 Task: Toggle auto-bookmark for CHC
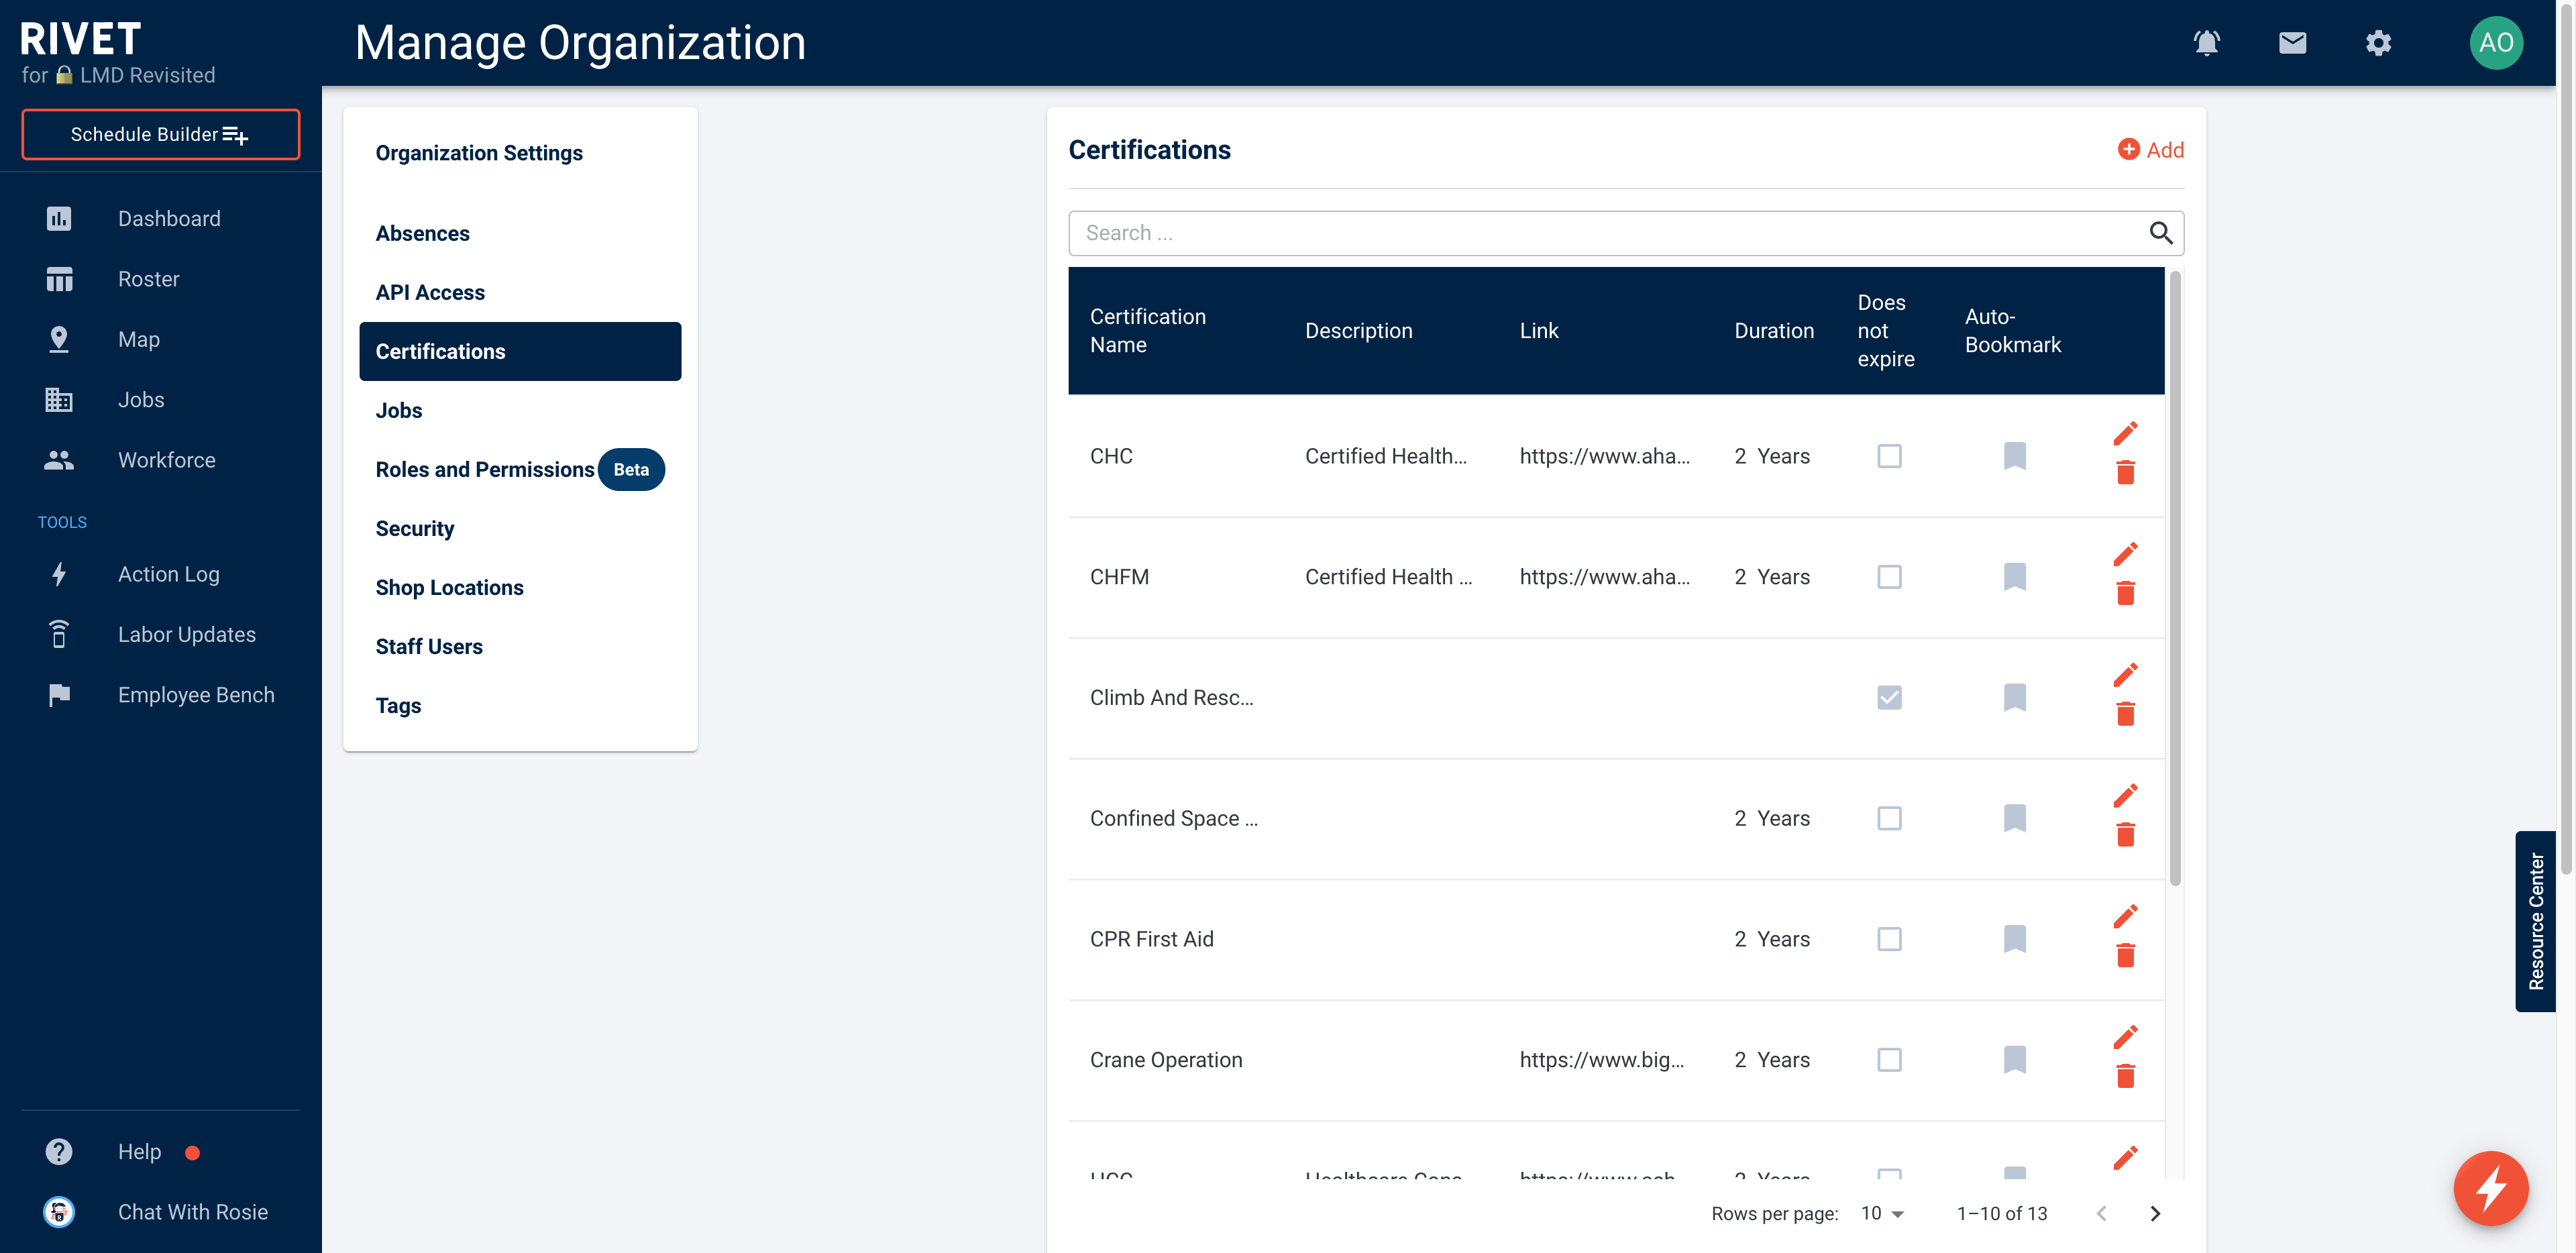click(2014, 456)
